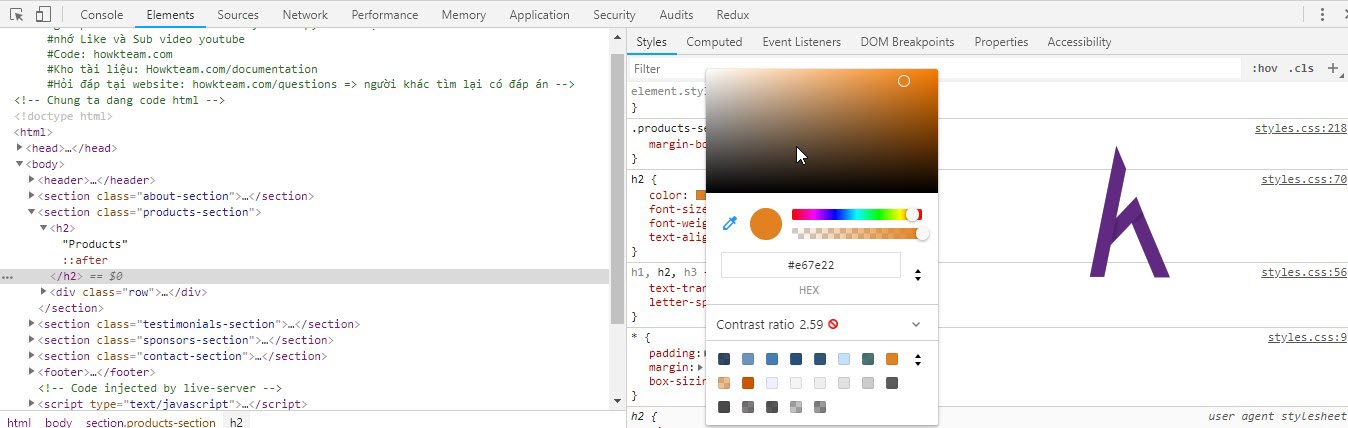Open the styles.css:56 source link
The image size is (1348, 428).
pos(1304,272)
